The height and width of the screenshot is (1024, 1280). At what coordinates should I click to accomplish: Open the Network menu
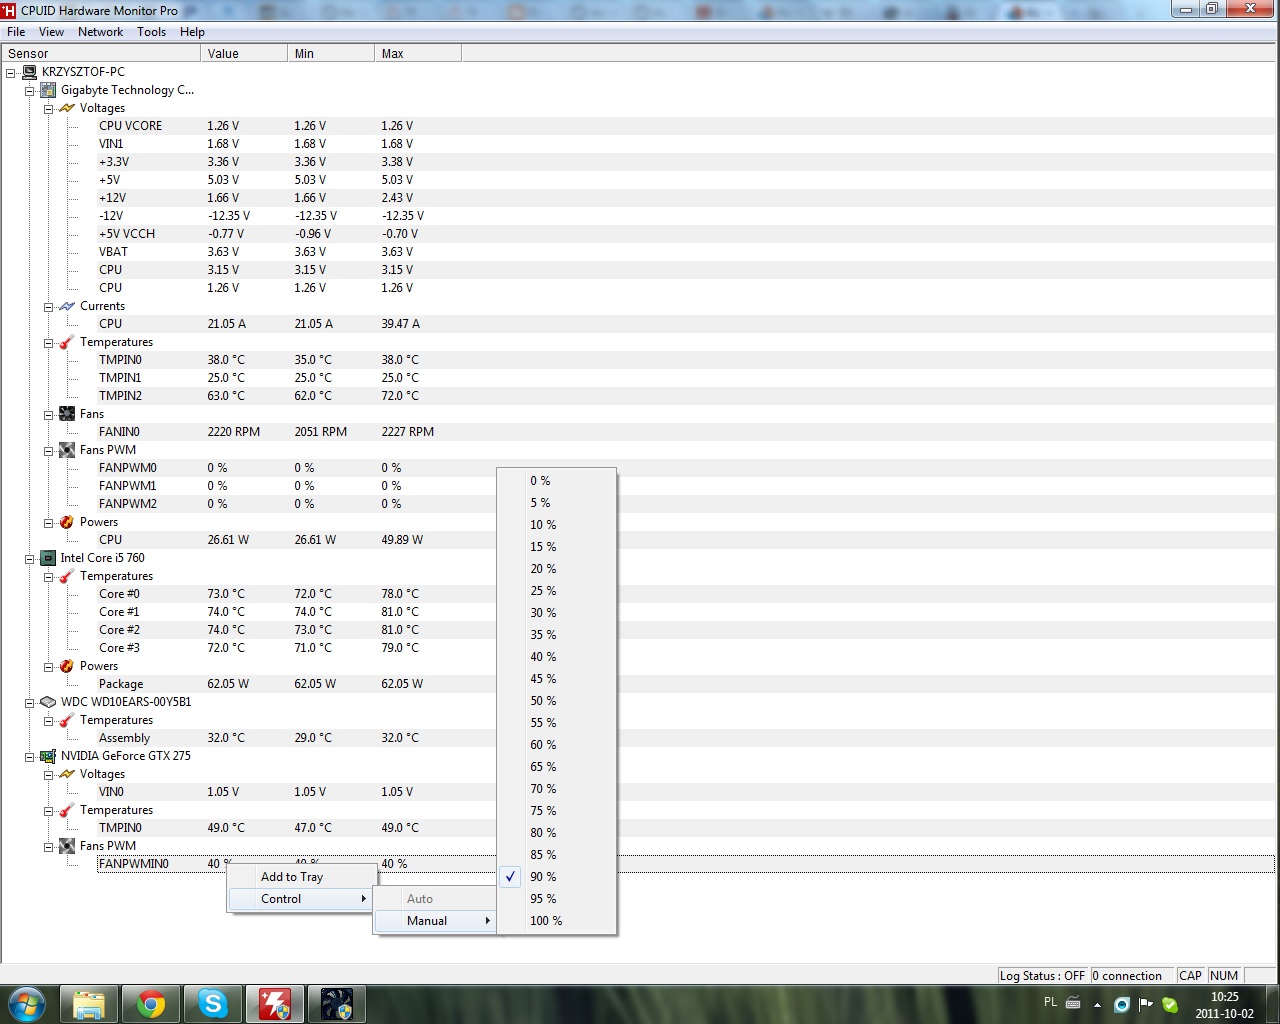(100, 32)
